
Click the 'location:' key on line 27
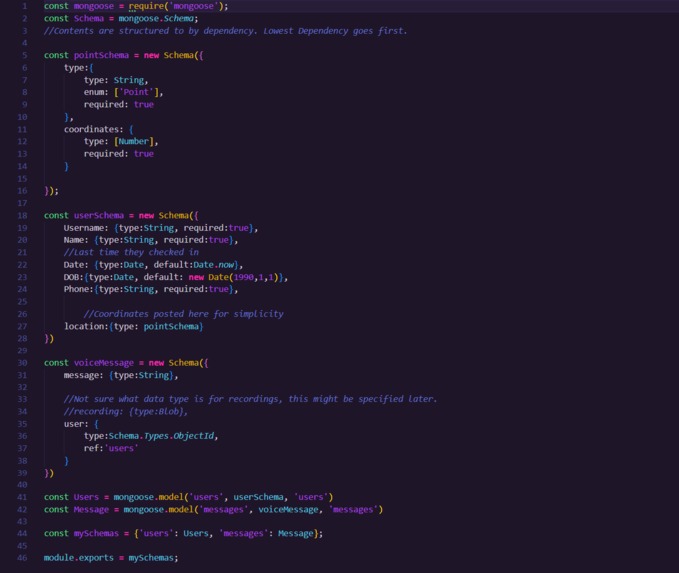(x=86, y=327)
